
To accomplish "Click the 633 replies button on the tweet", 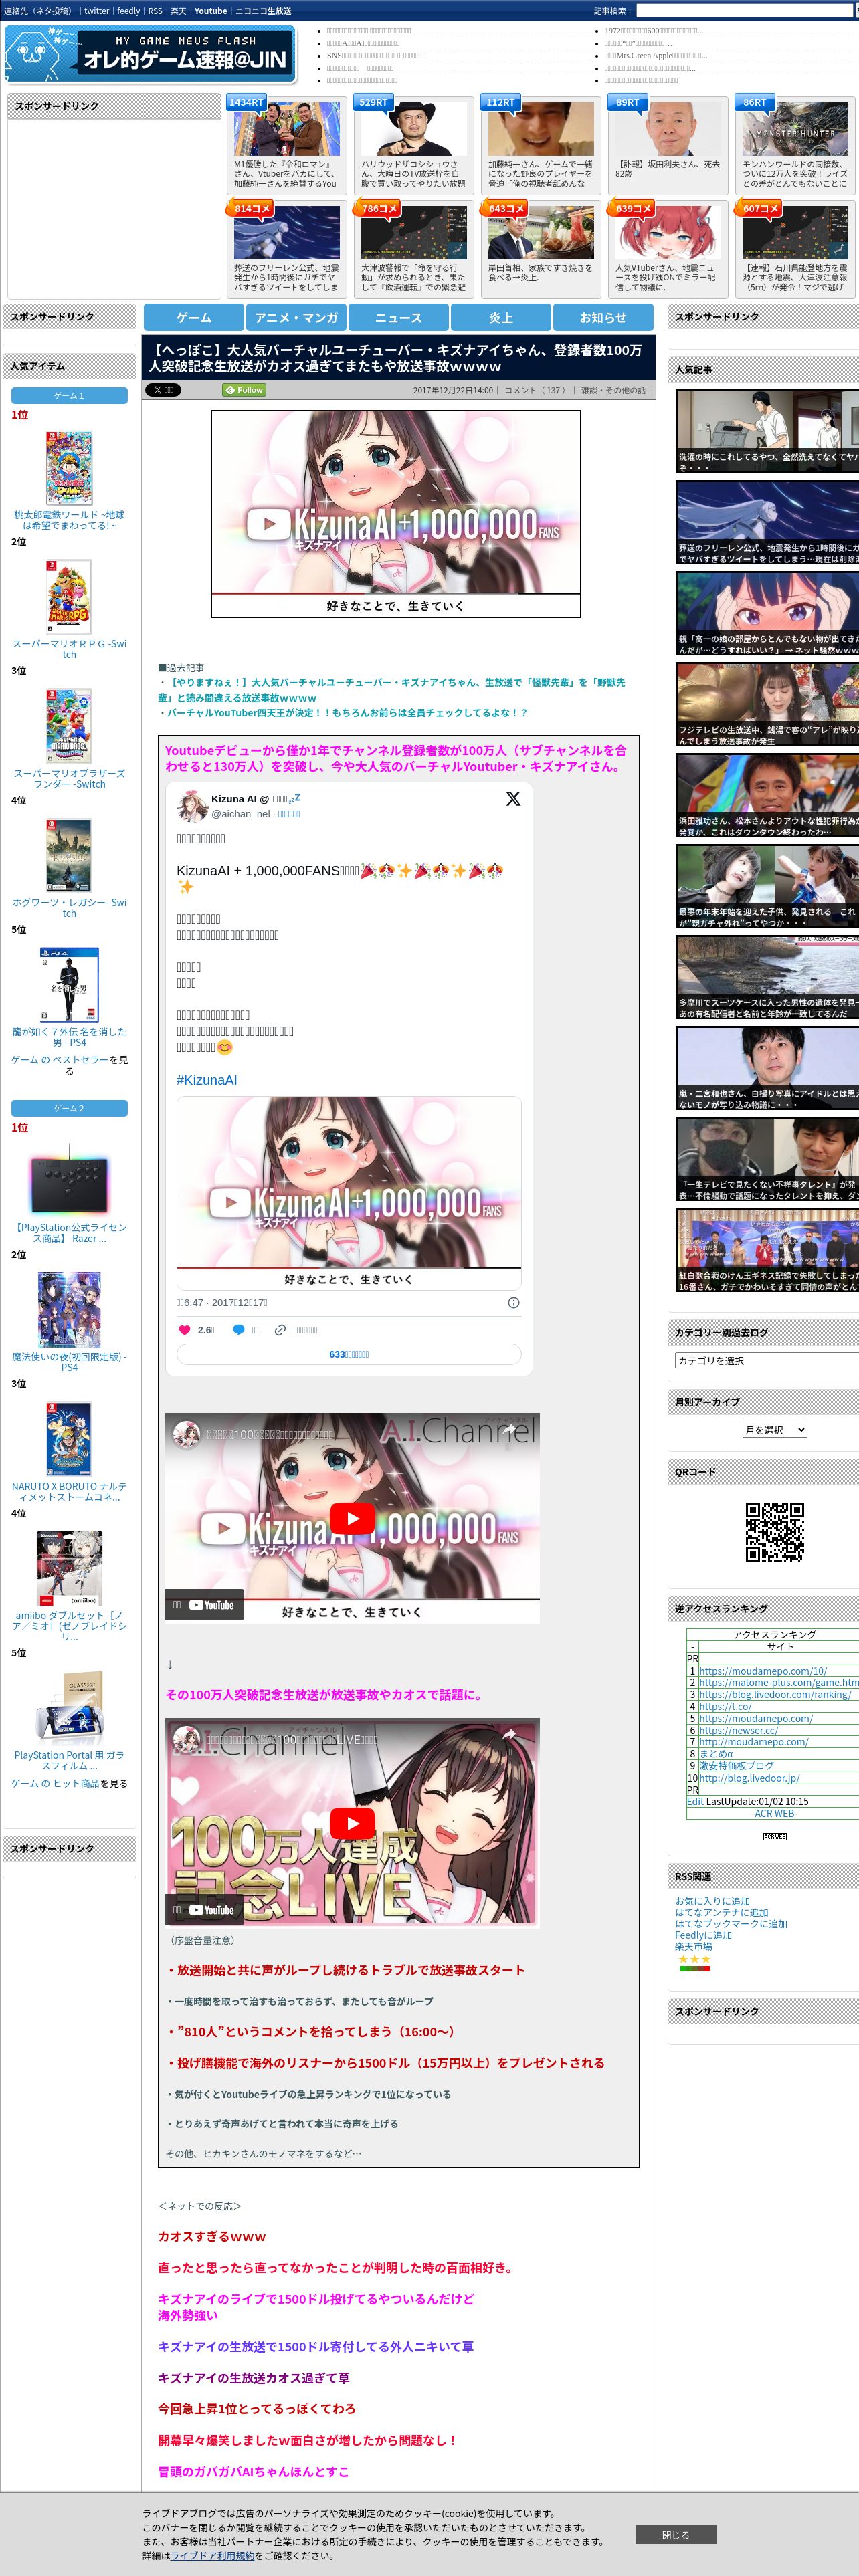I will [349, 1354].
